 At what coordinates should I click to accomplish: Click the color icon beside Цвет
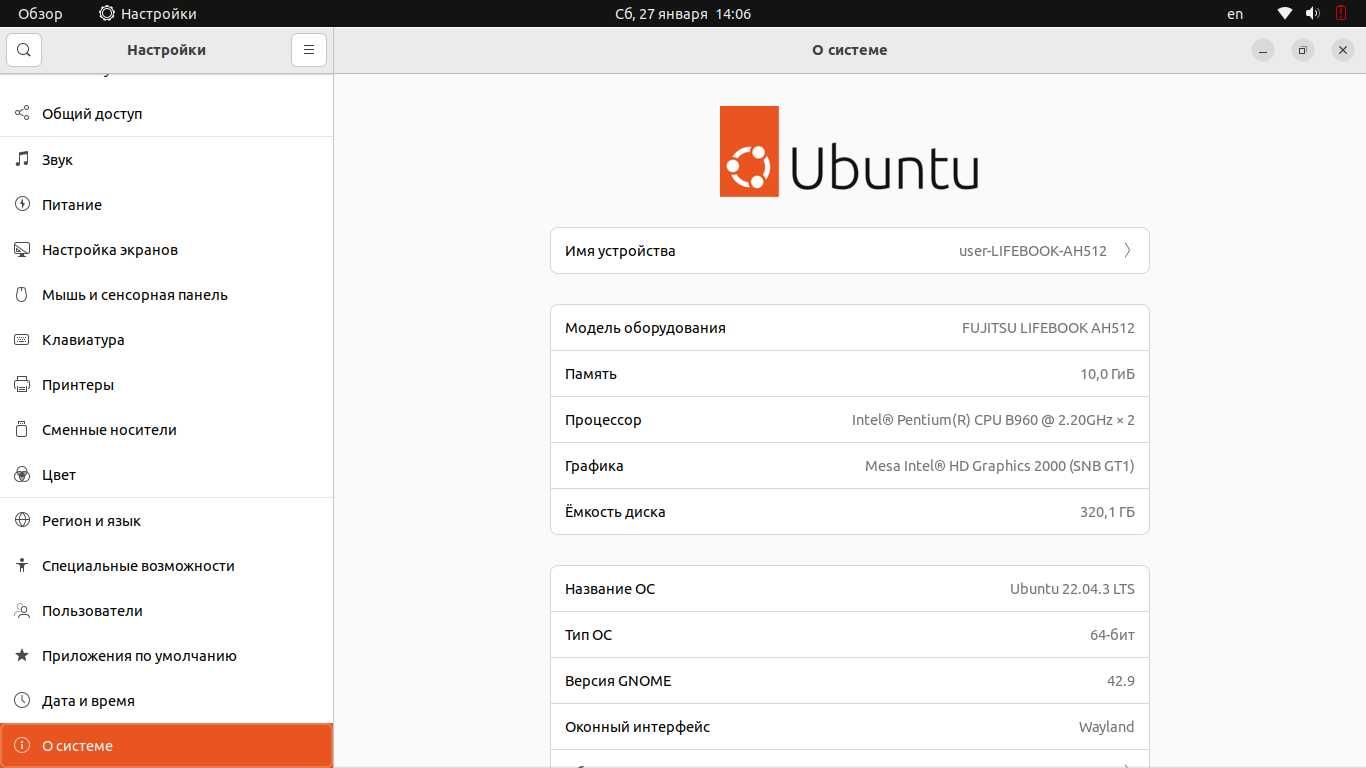[22, 474]
